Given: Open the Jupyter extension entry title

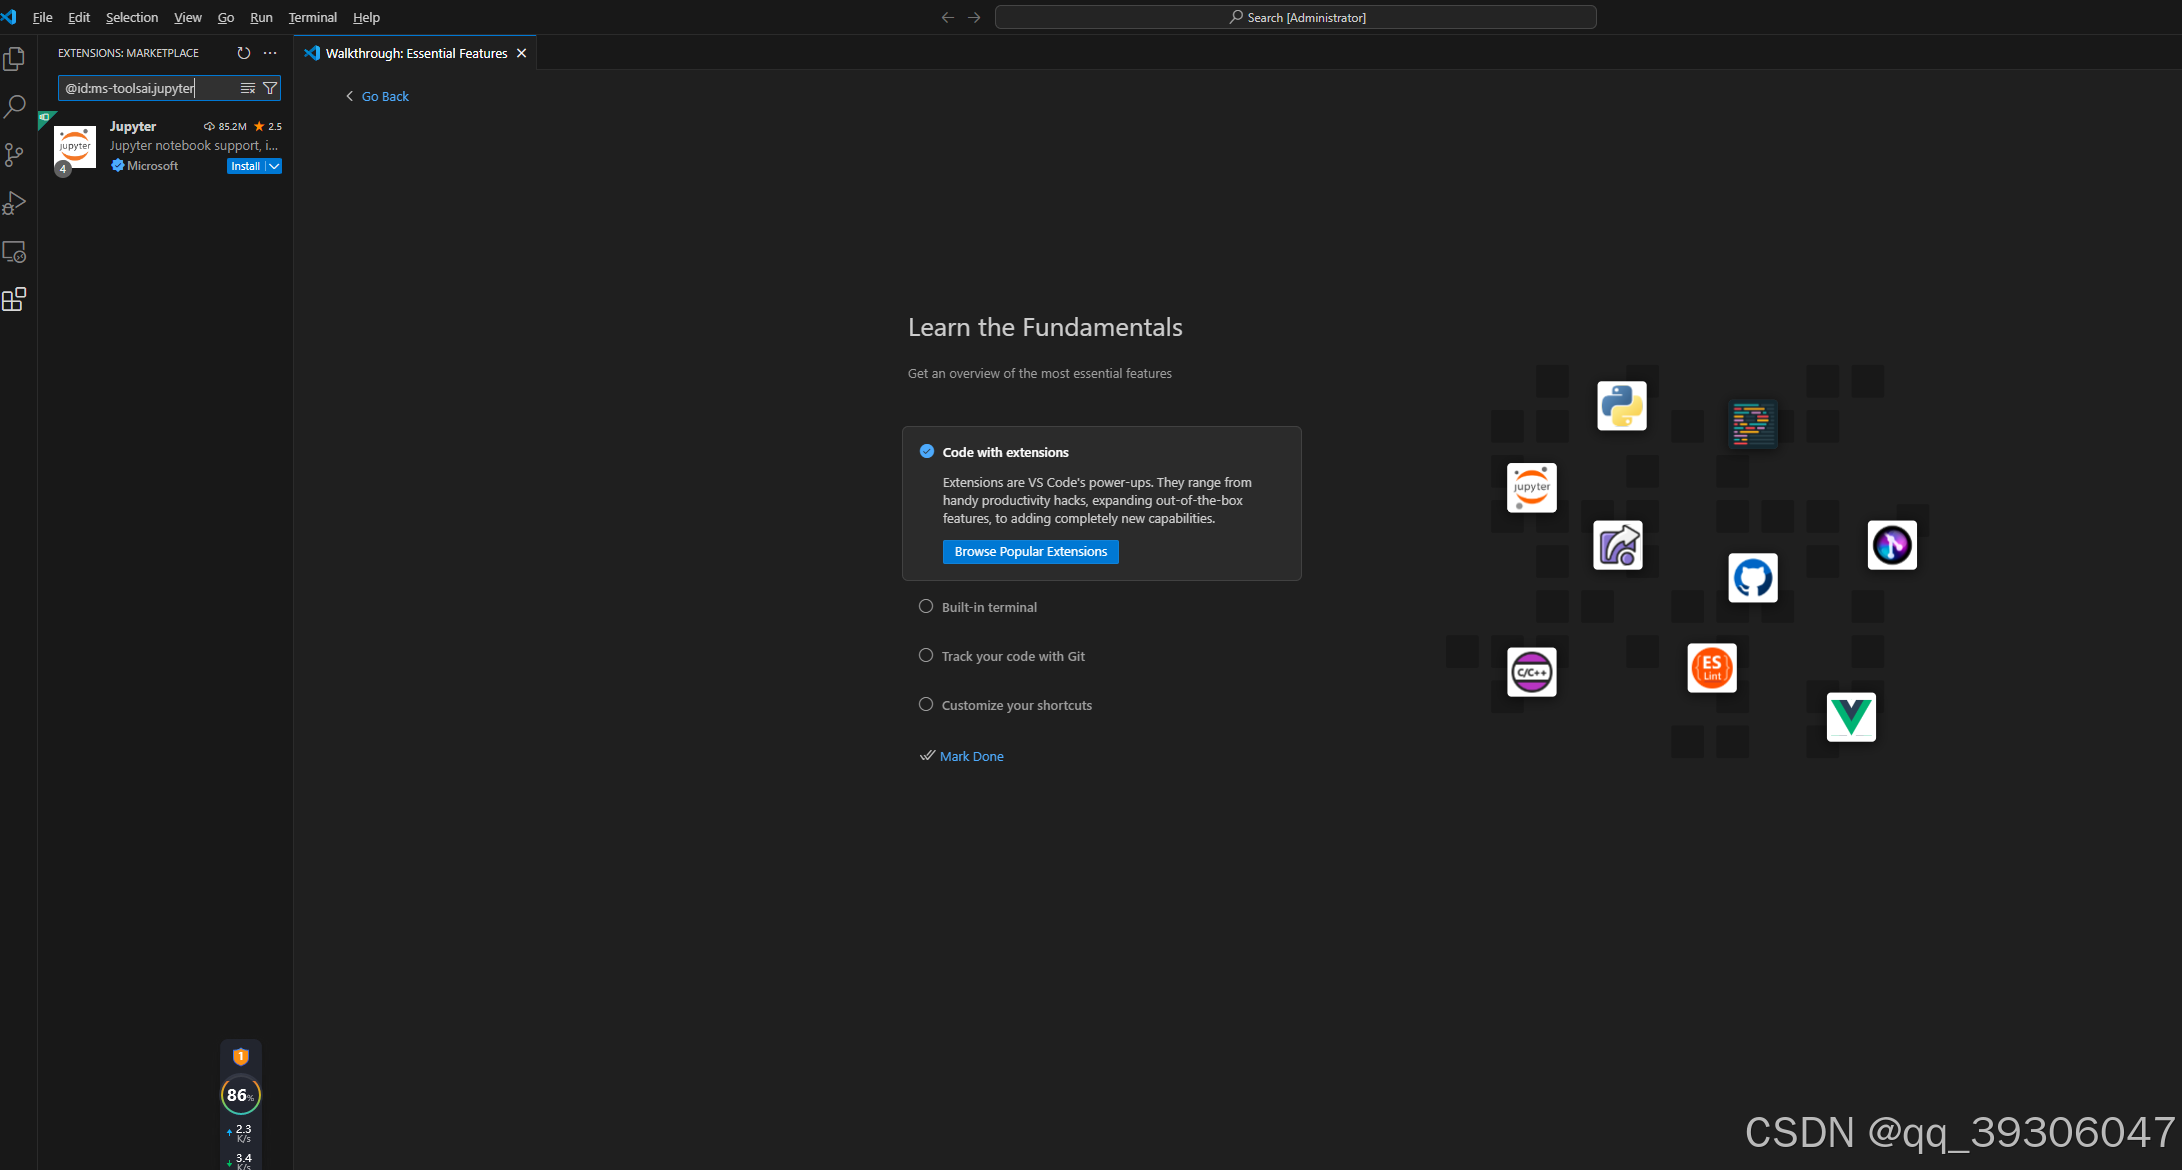Looking at the screenshot, I should [133, 126].
